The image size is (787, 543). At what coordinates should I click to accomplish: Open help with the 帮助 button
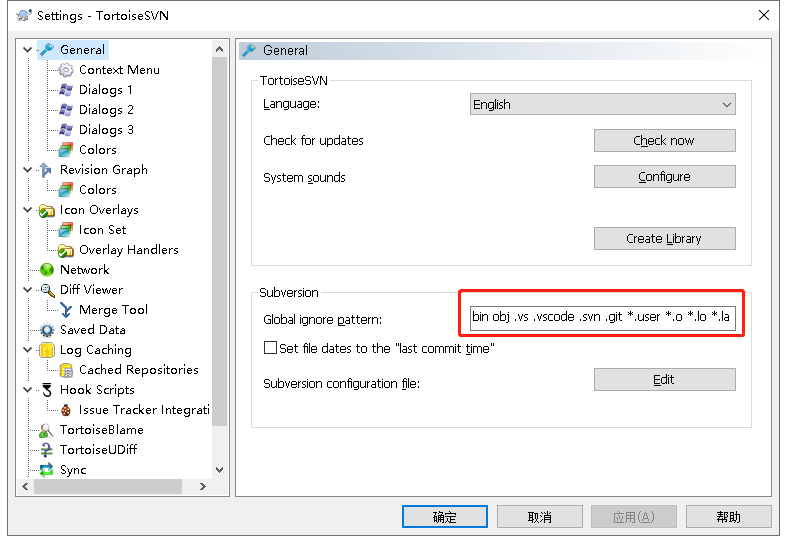pyautogui.click(x=728, y=516)
